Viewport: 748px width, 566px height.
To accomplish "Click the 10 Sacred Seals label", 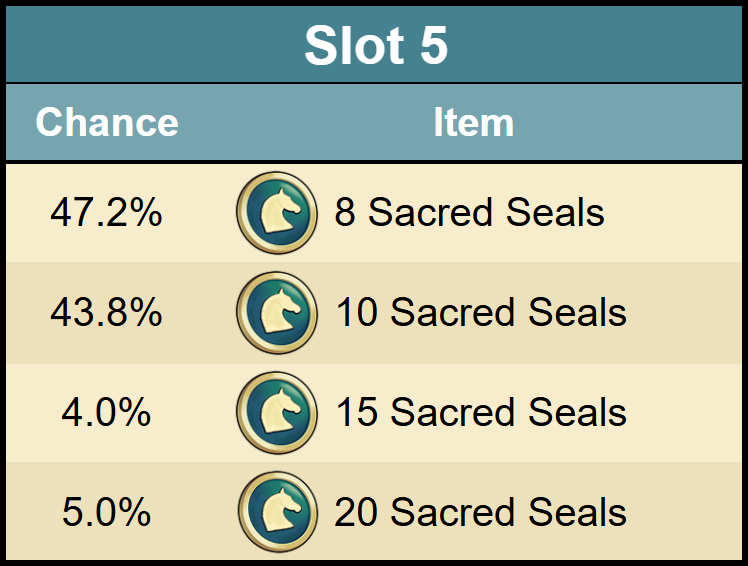I will (x=481, y=313).
